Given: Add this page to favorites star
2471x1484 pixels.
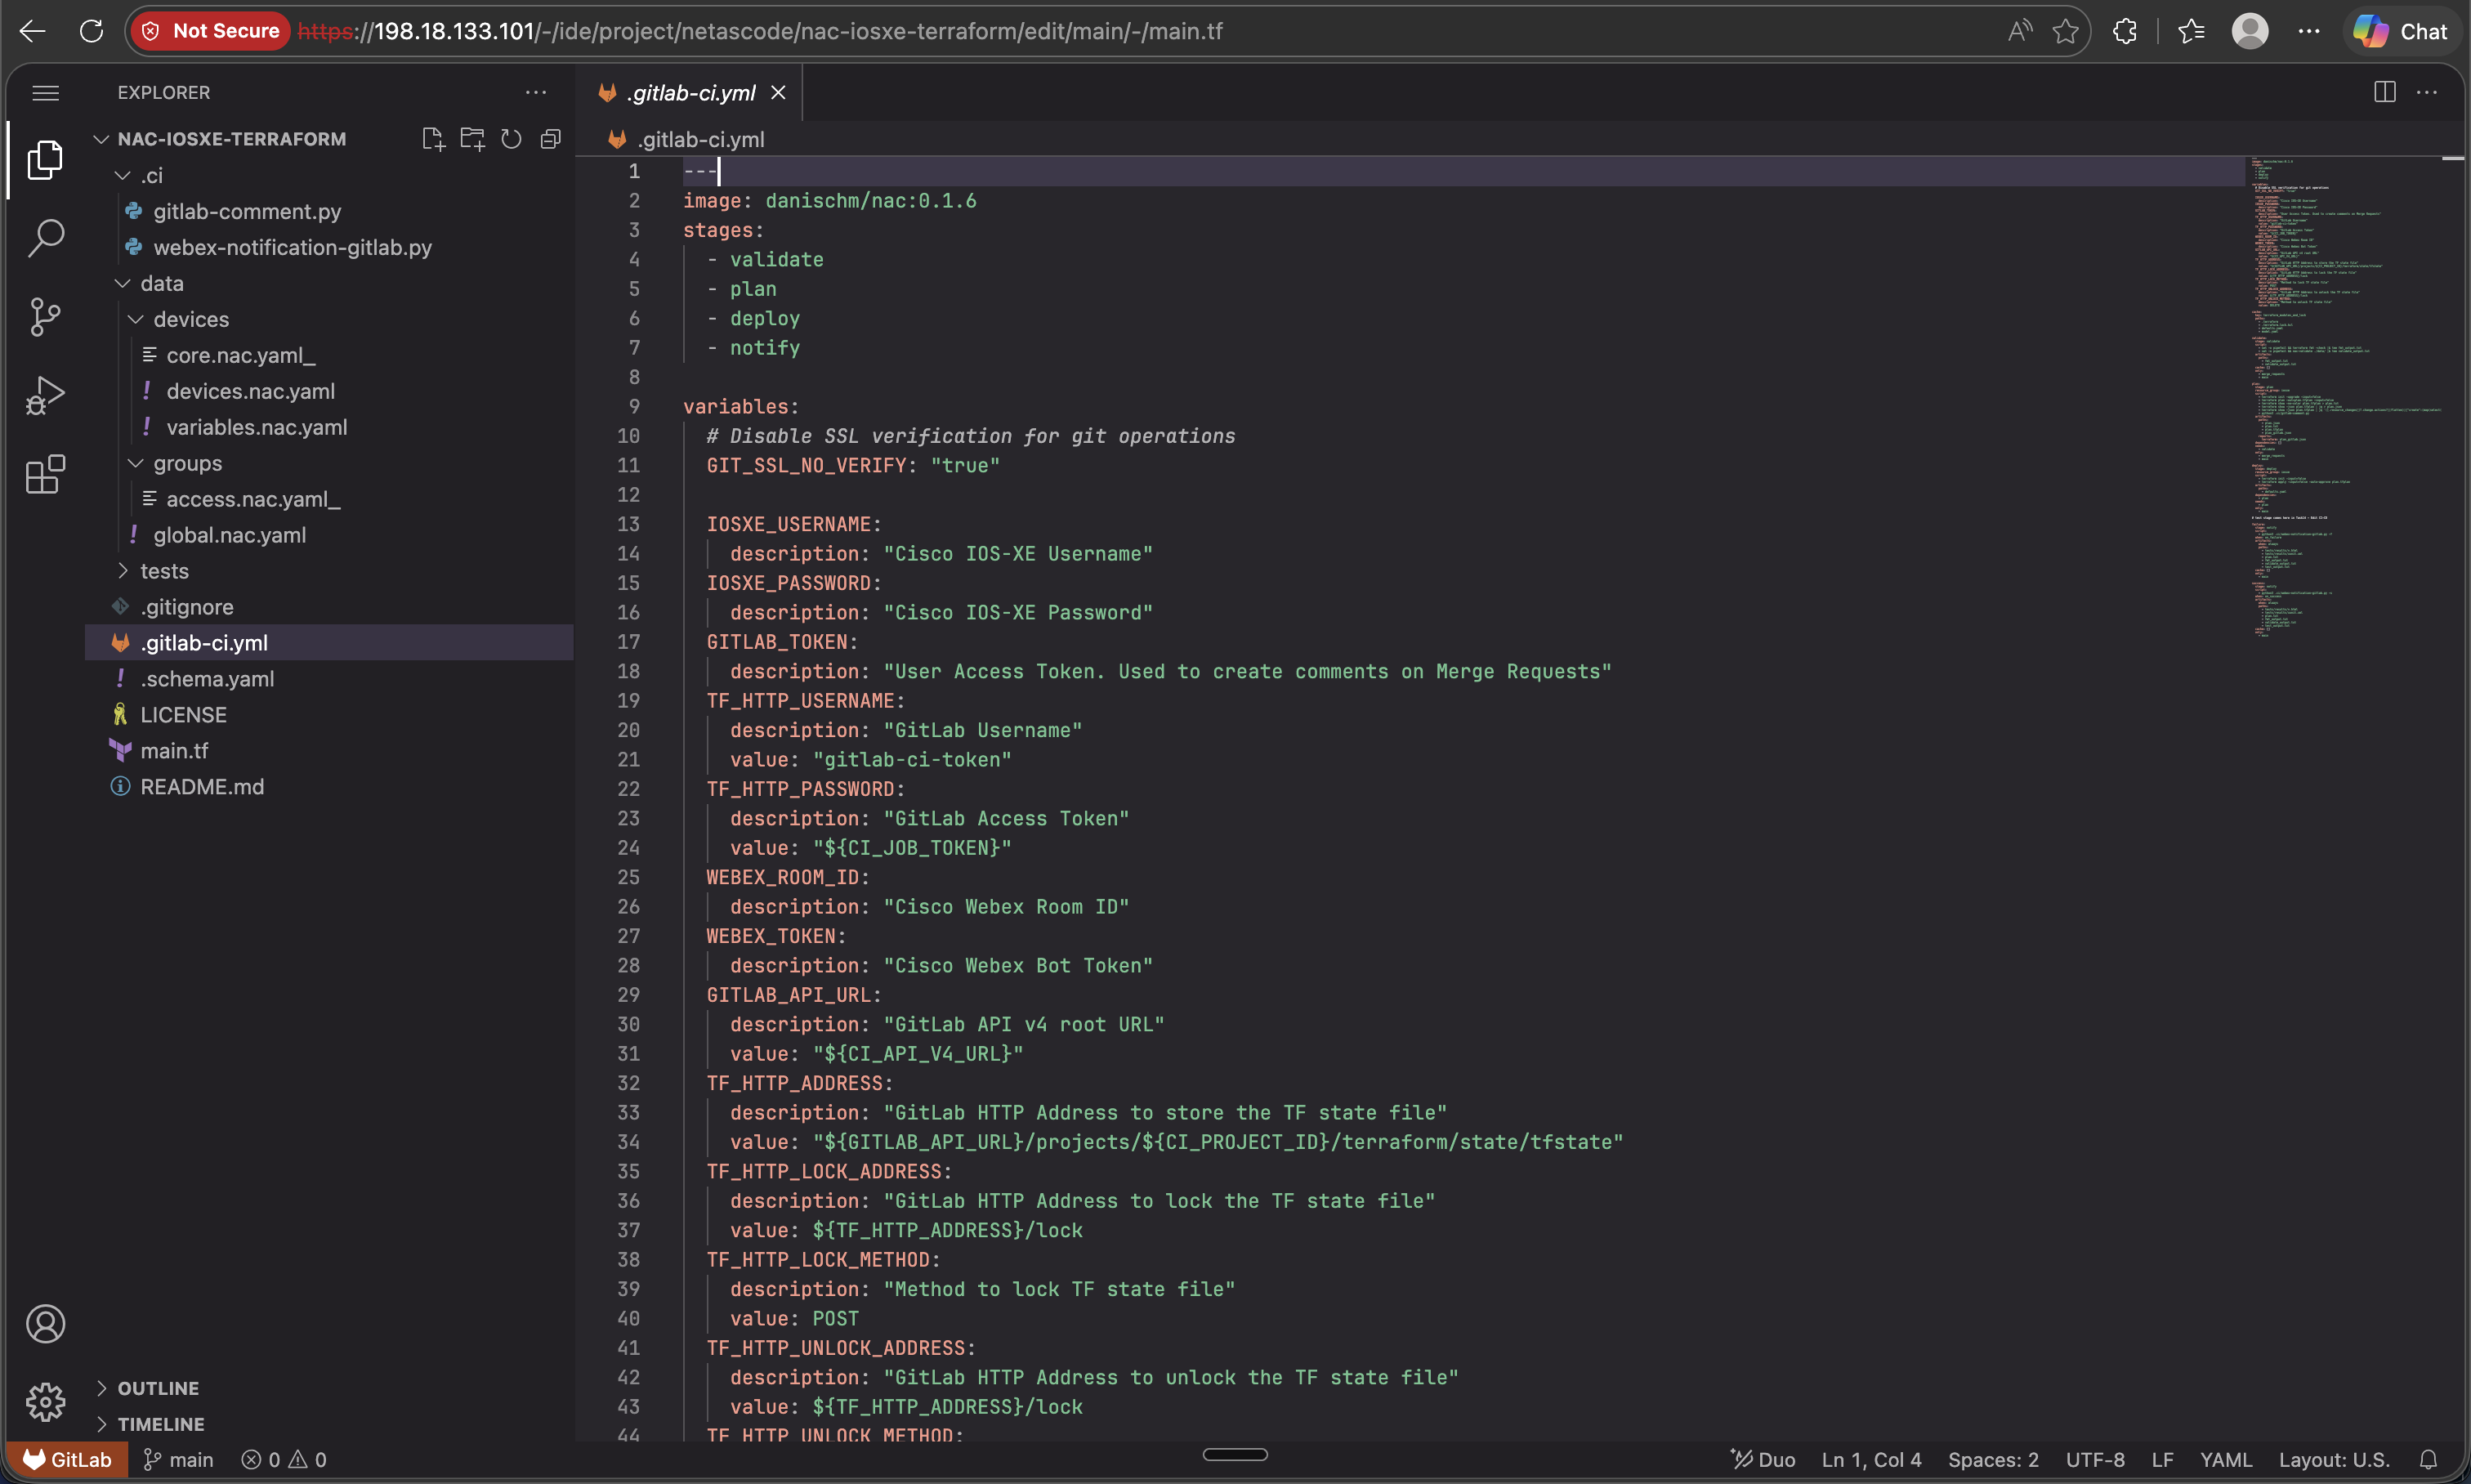Looking at the screenshot, I should [2066, 31].
